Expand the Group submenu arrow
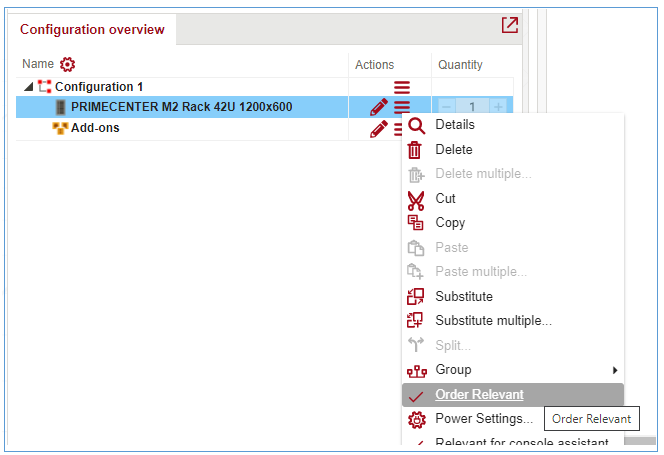The width and height of the screenshot is (664, 455). (x=615, y=370)
